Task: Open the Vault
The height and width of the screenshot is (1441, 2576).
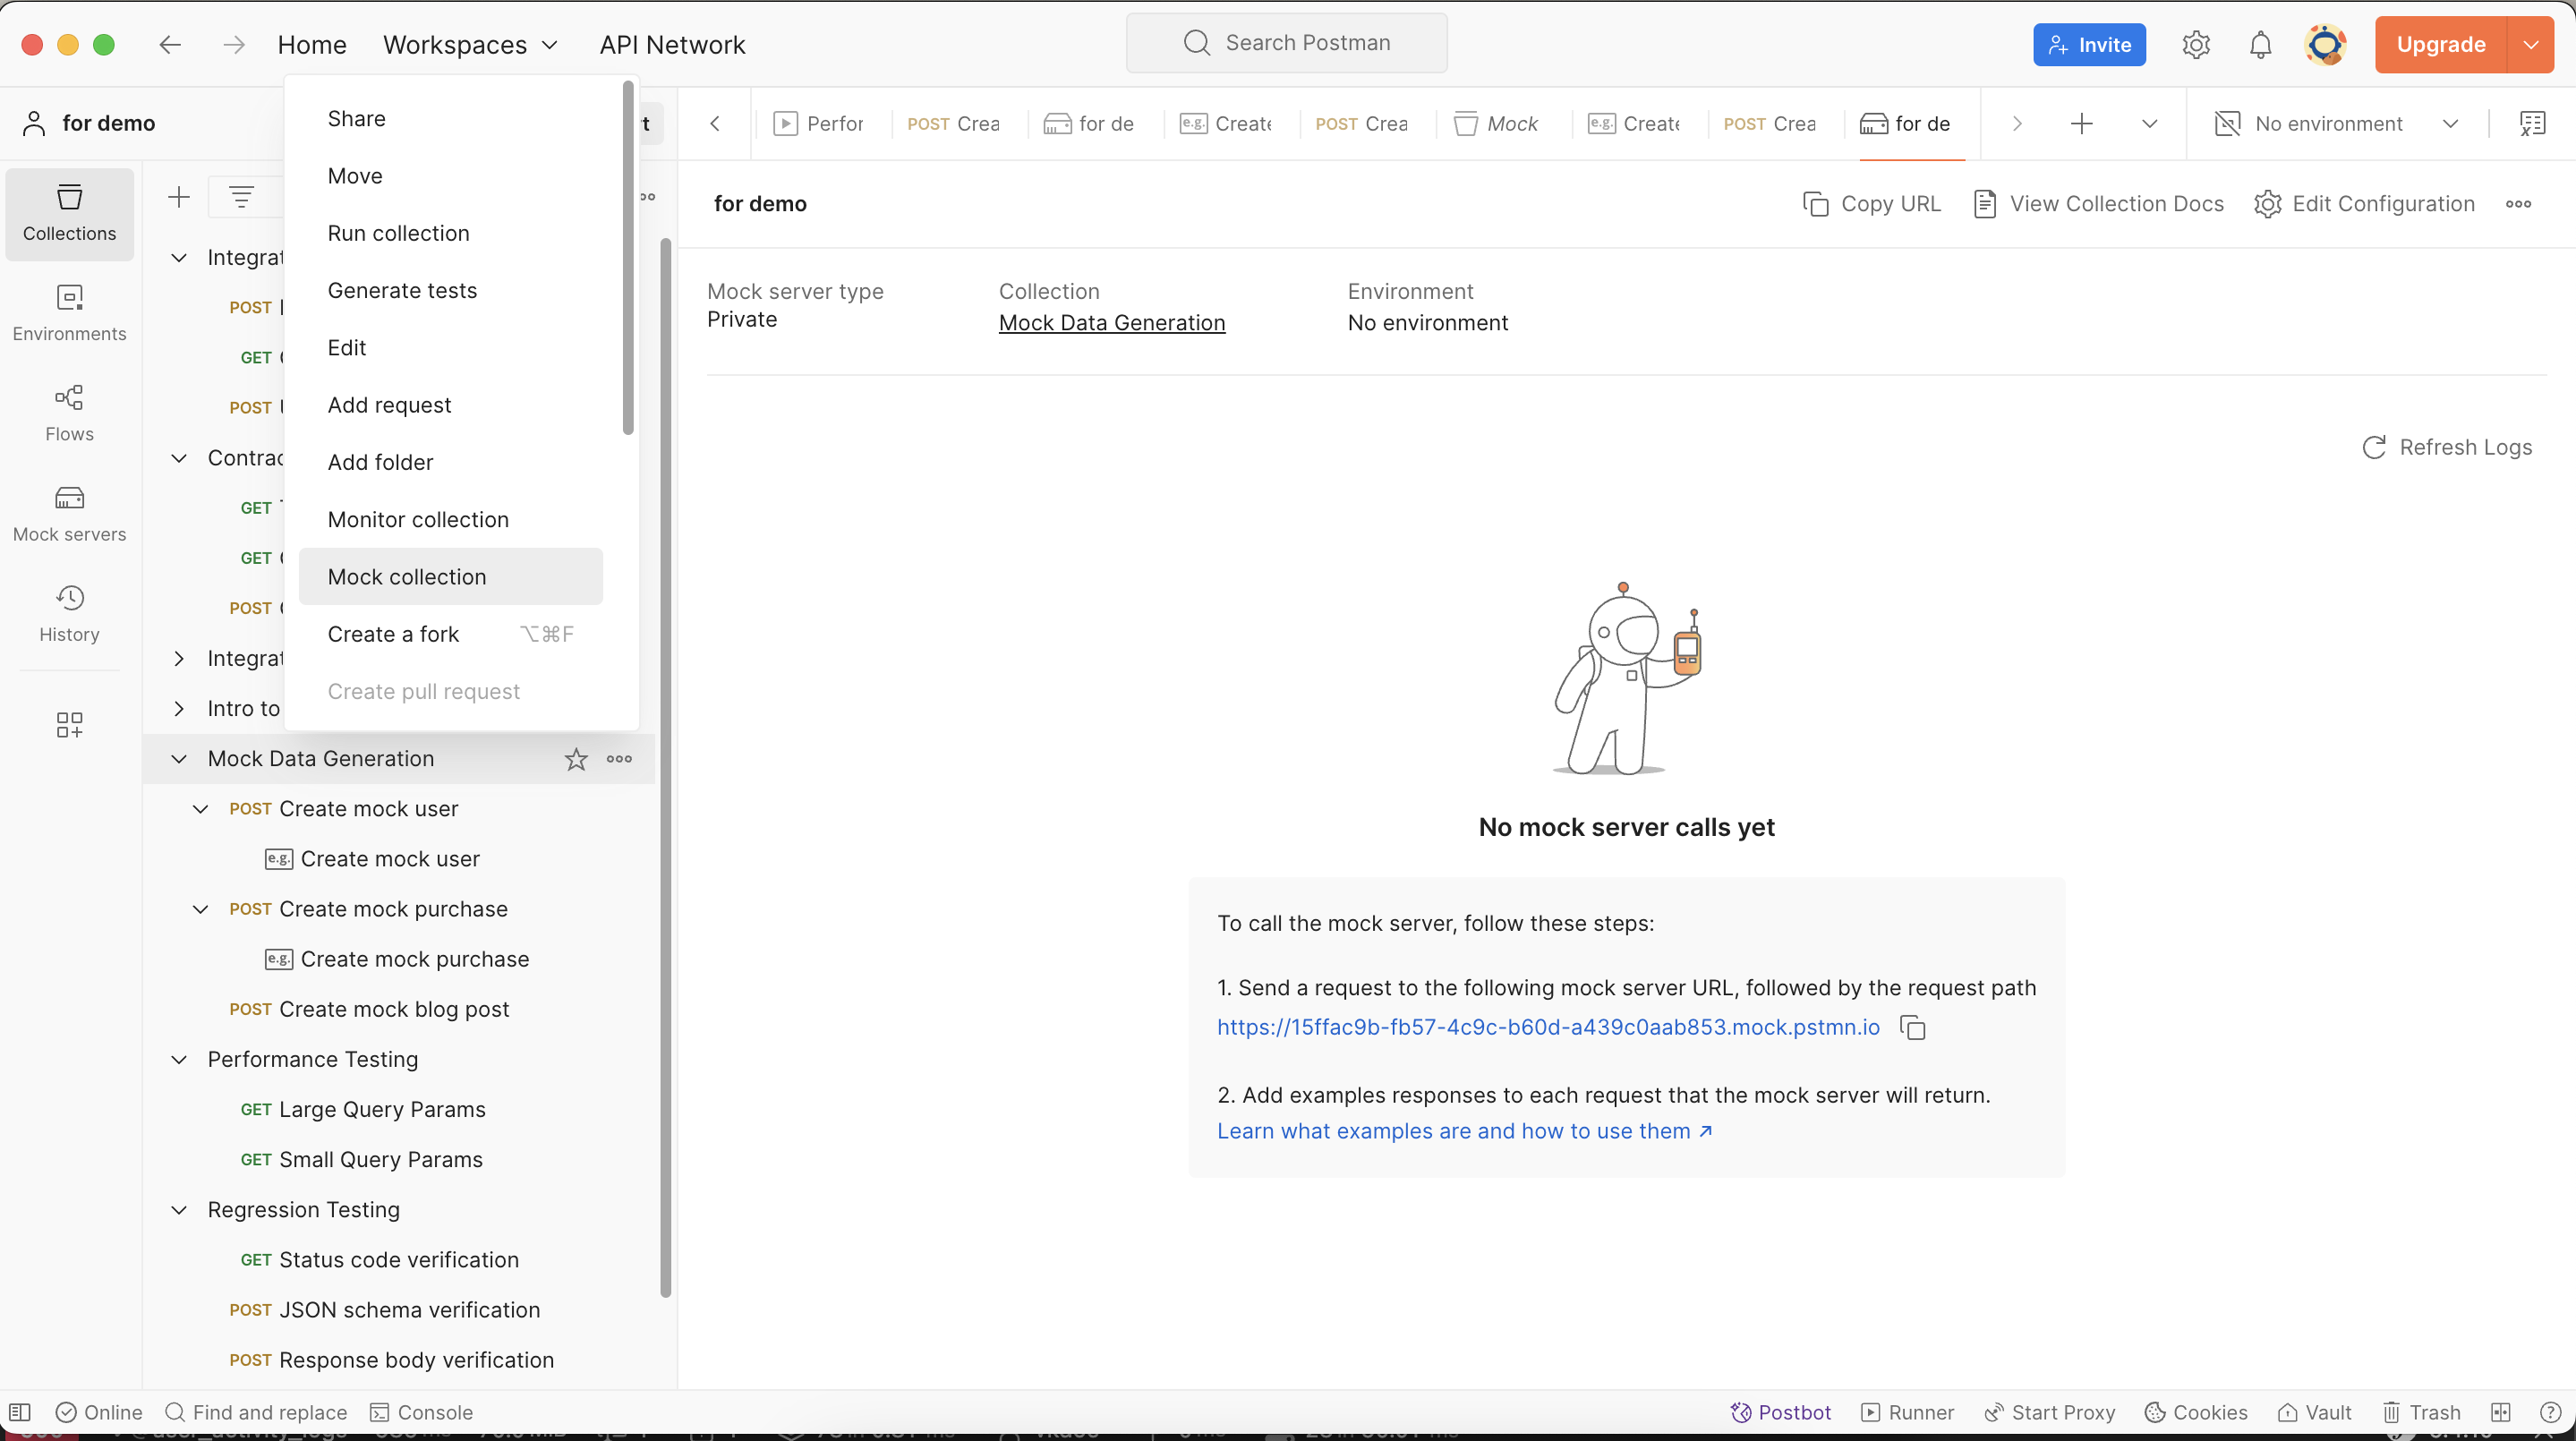Action: pos(2314,1412)
